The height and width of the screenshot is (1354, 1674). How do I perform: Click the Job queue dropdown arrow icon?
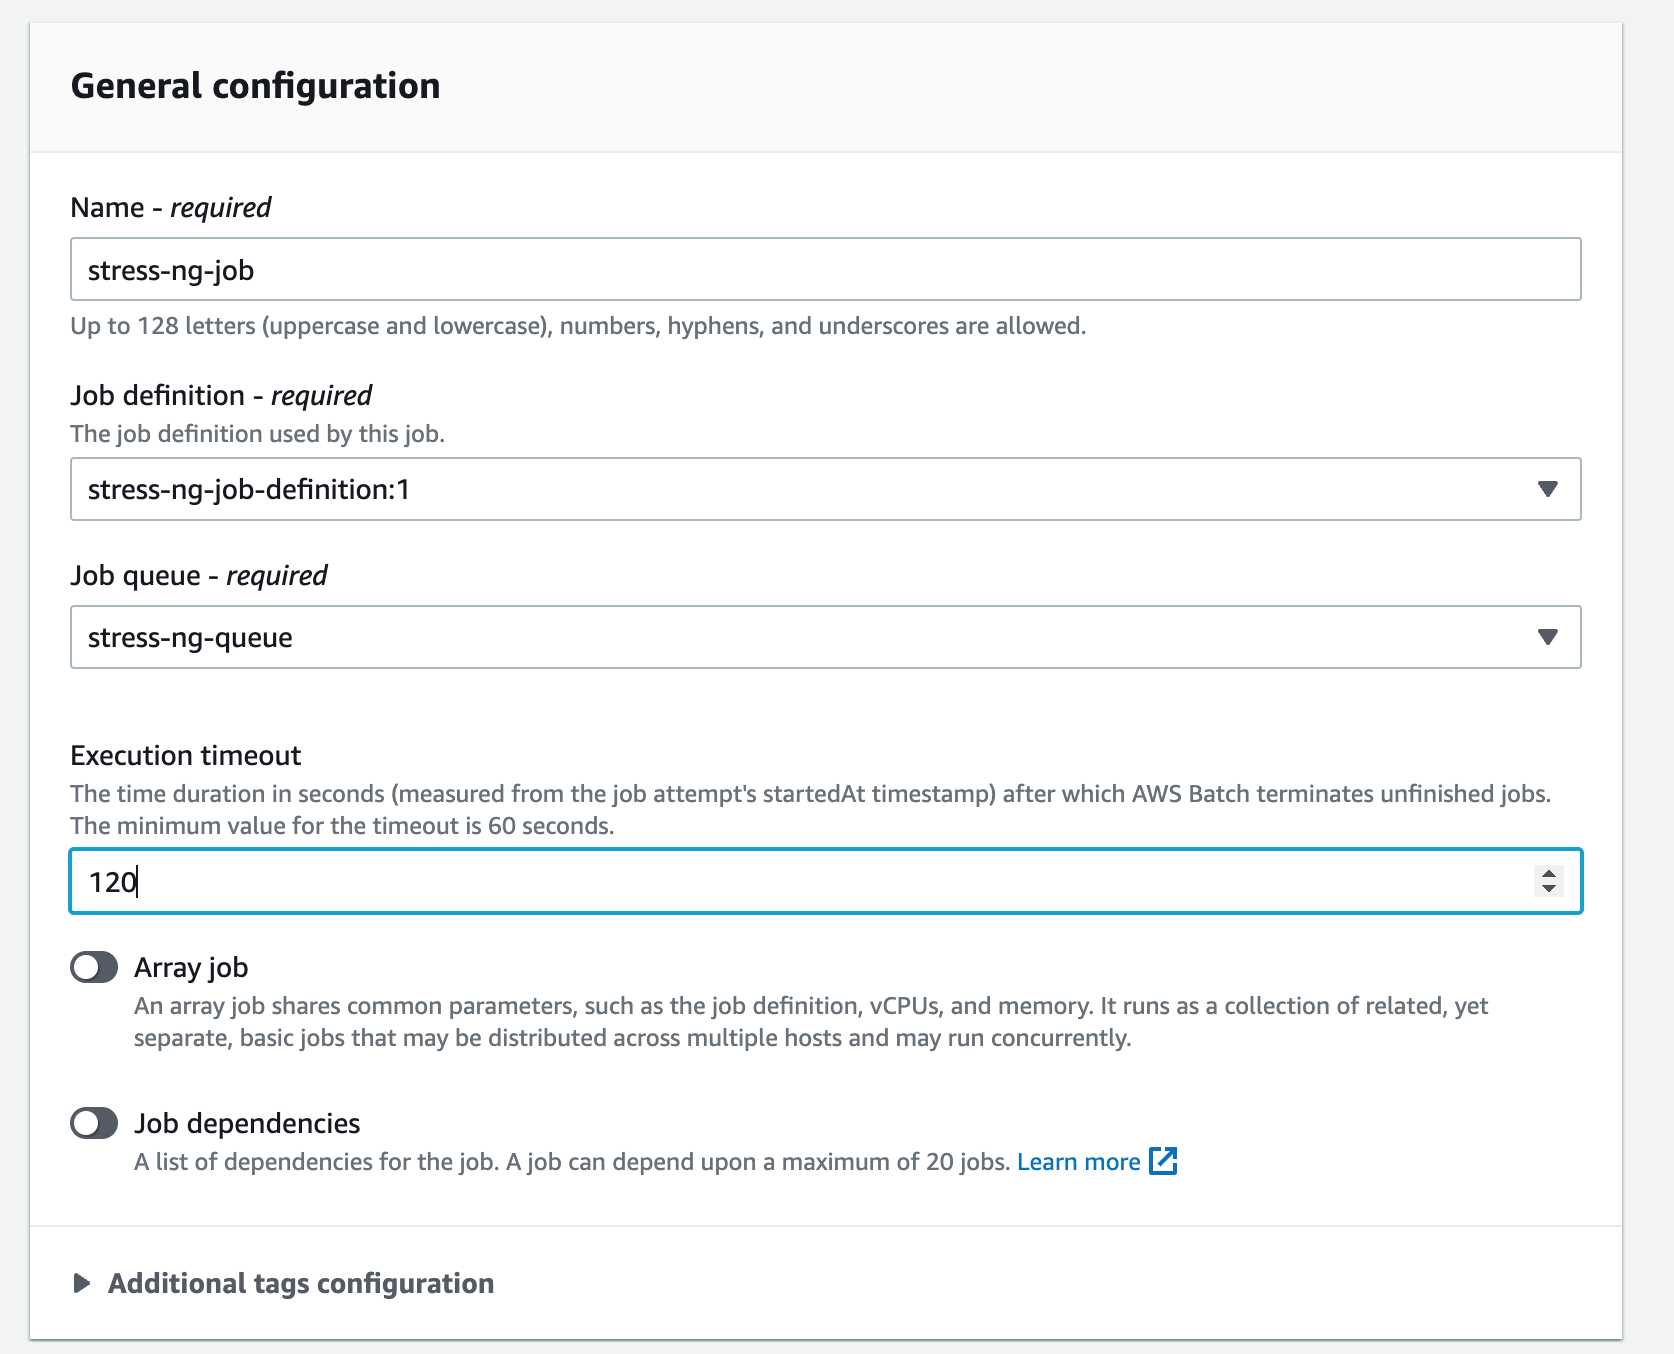point(1548,637)
